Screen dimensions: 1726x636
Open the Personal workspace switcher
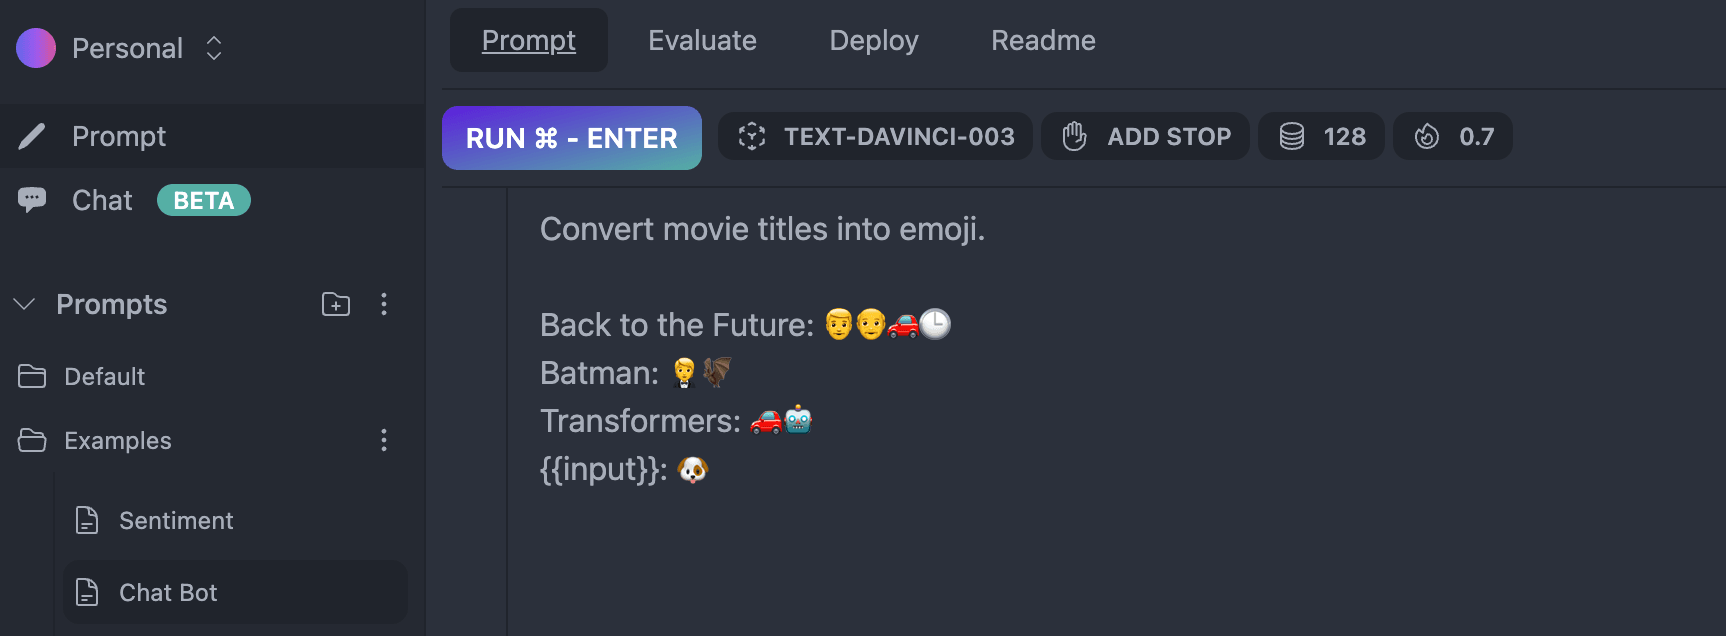119,48
